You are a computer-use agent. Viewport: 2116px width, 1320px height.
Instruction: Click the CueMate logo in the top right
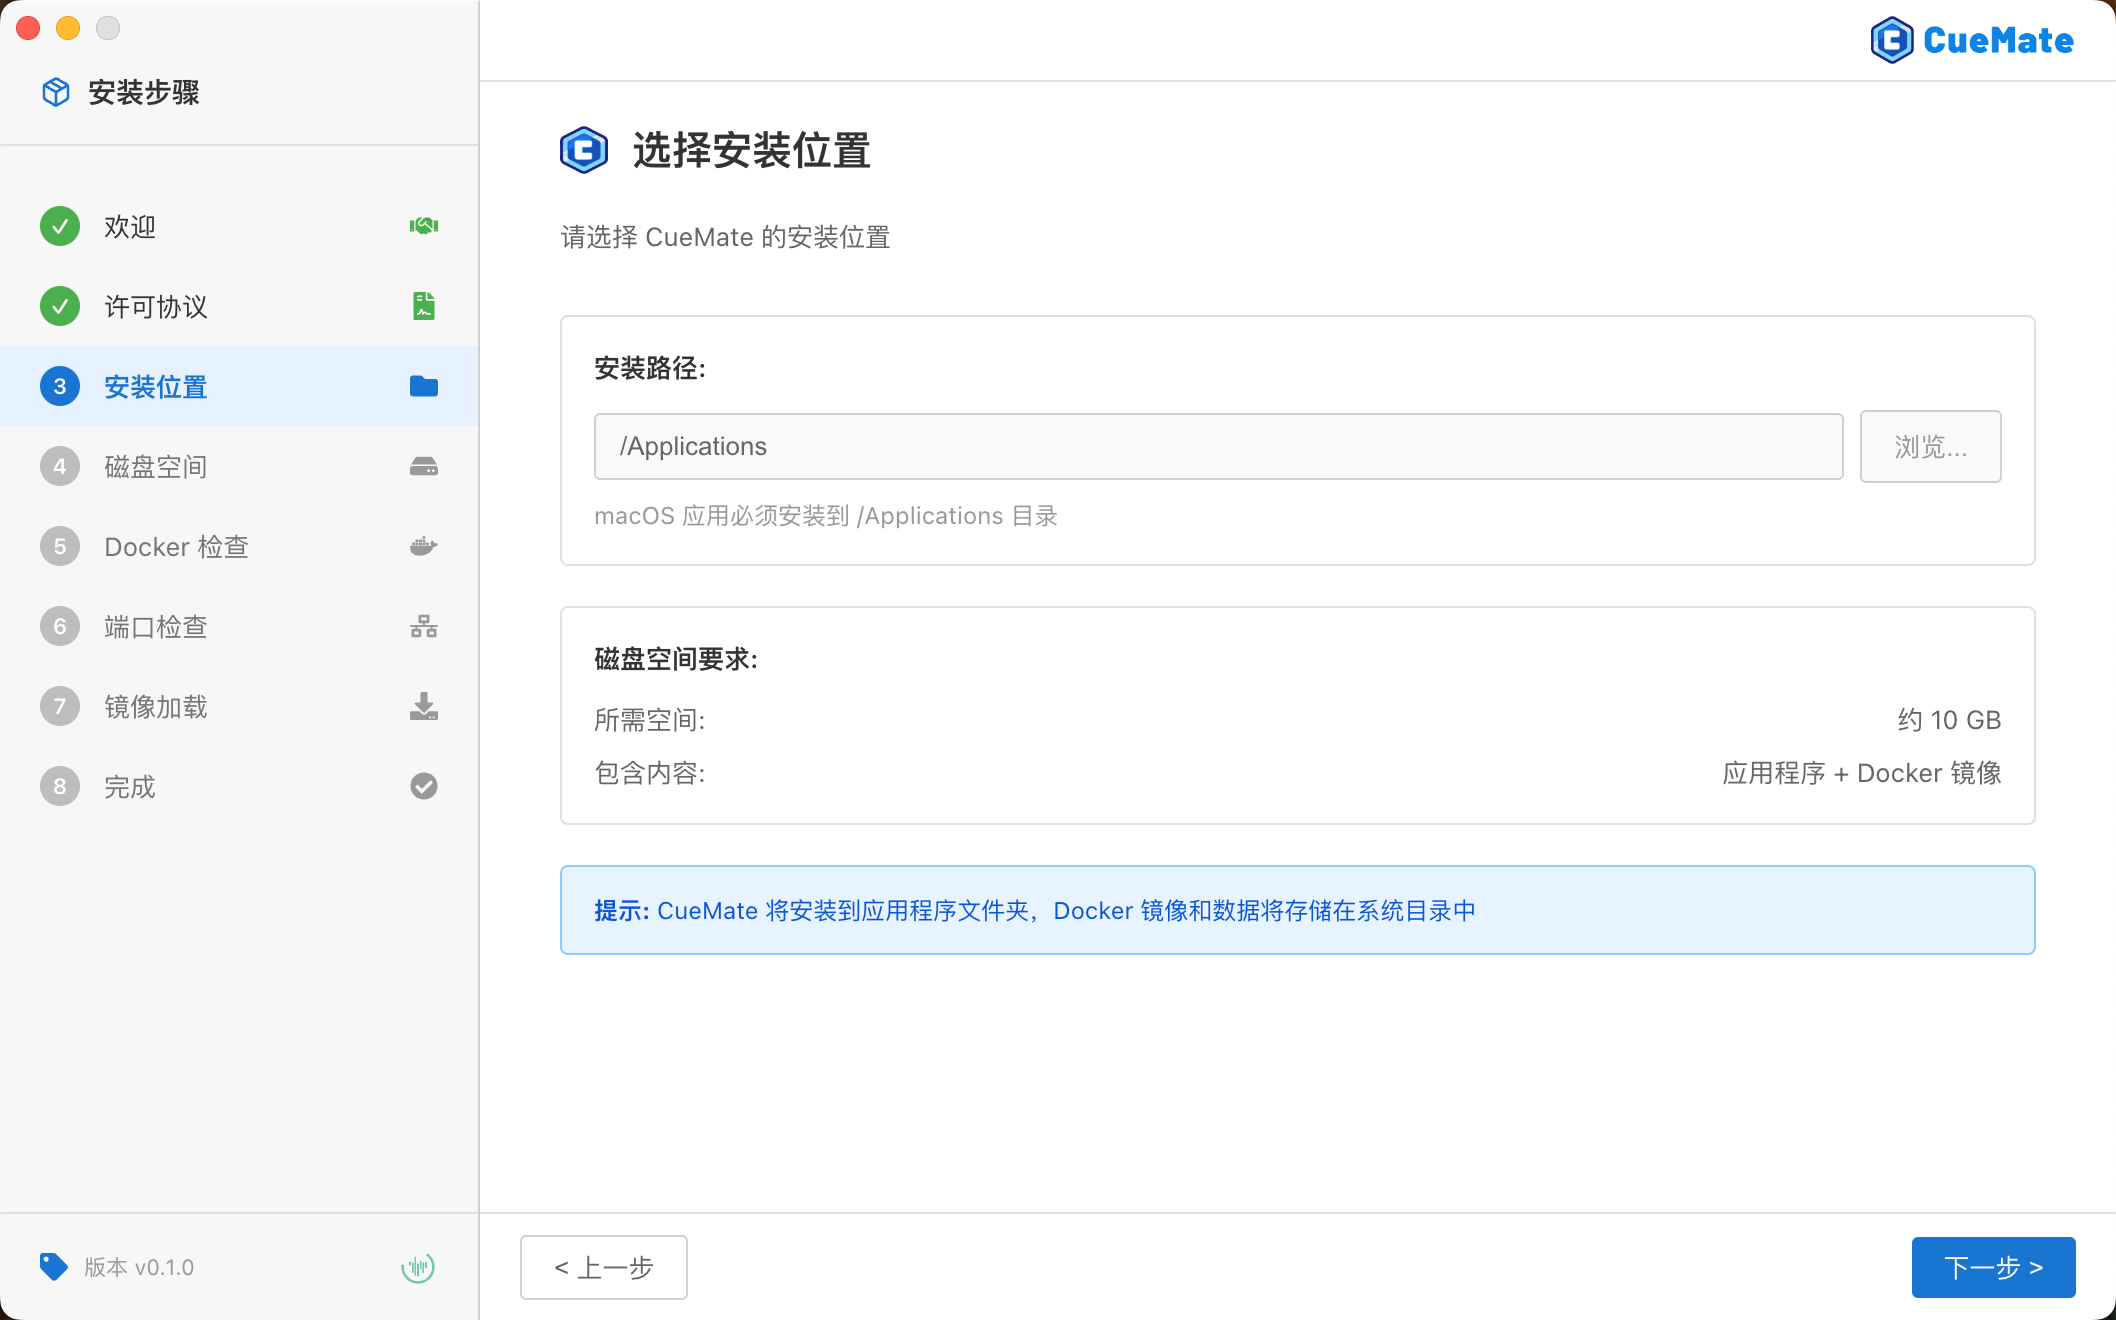pyautogui.click(x=1971, y=39)
